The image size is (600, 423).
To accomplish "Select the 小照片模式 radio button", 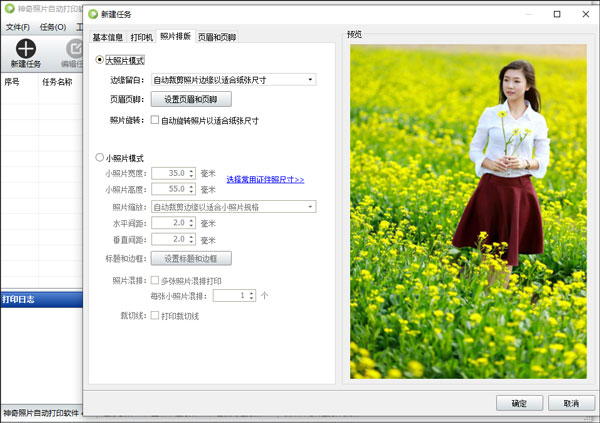I will 99,157.
